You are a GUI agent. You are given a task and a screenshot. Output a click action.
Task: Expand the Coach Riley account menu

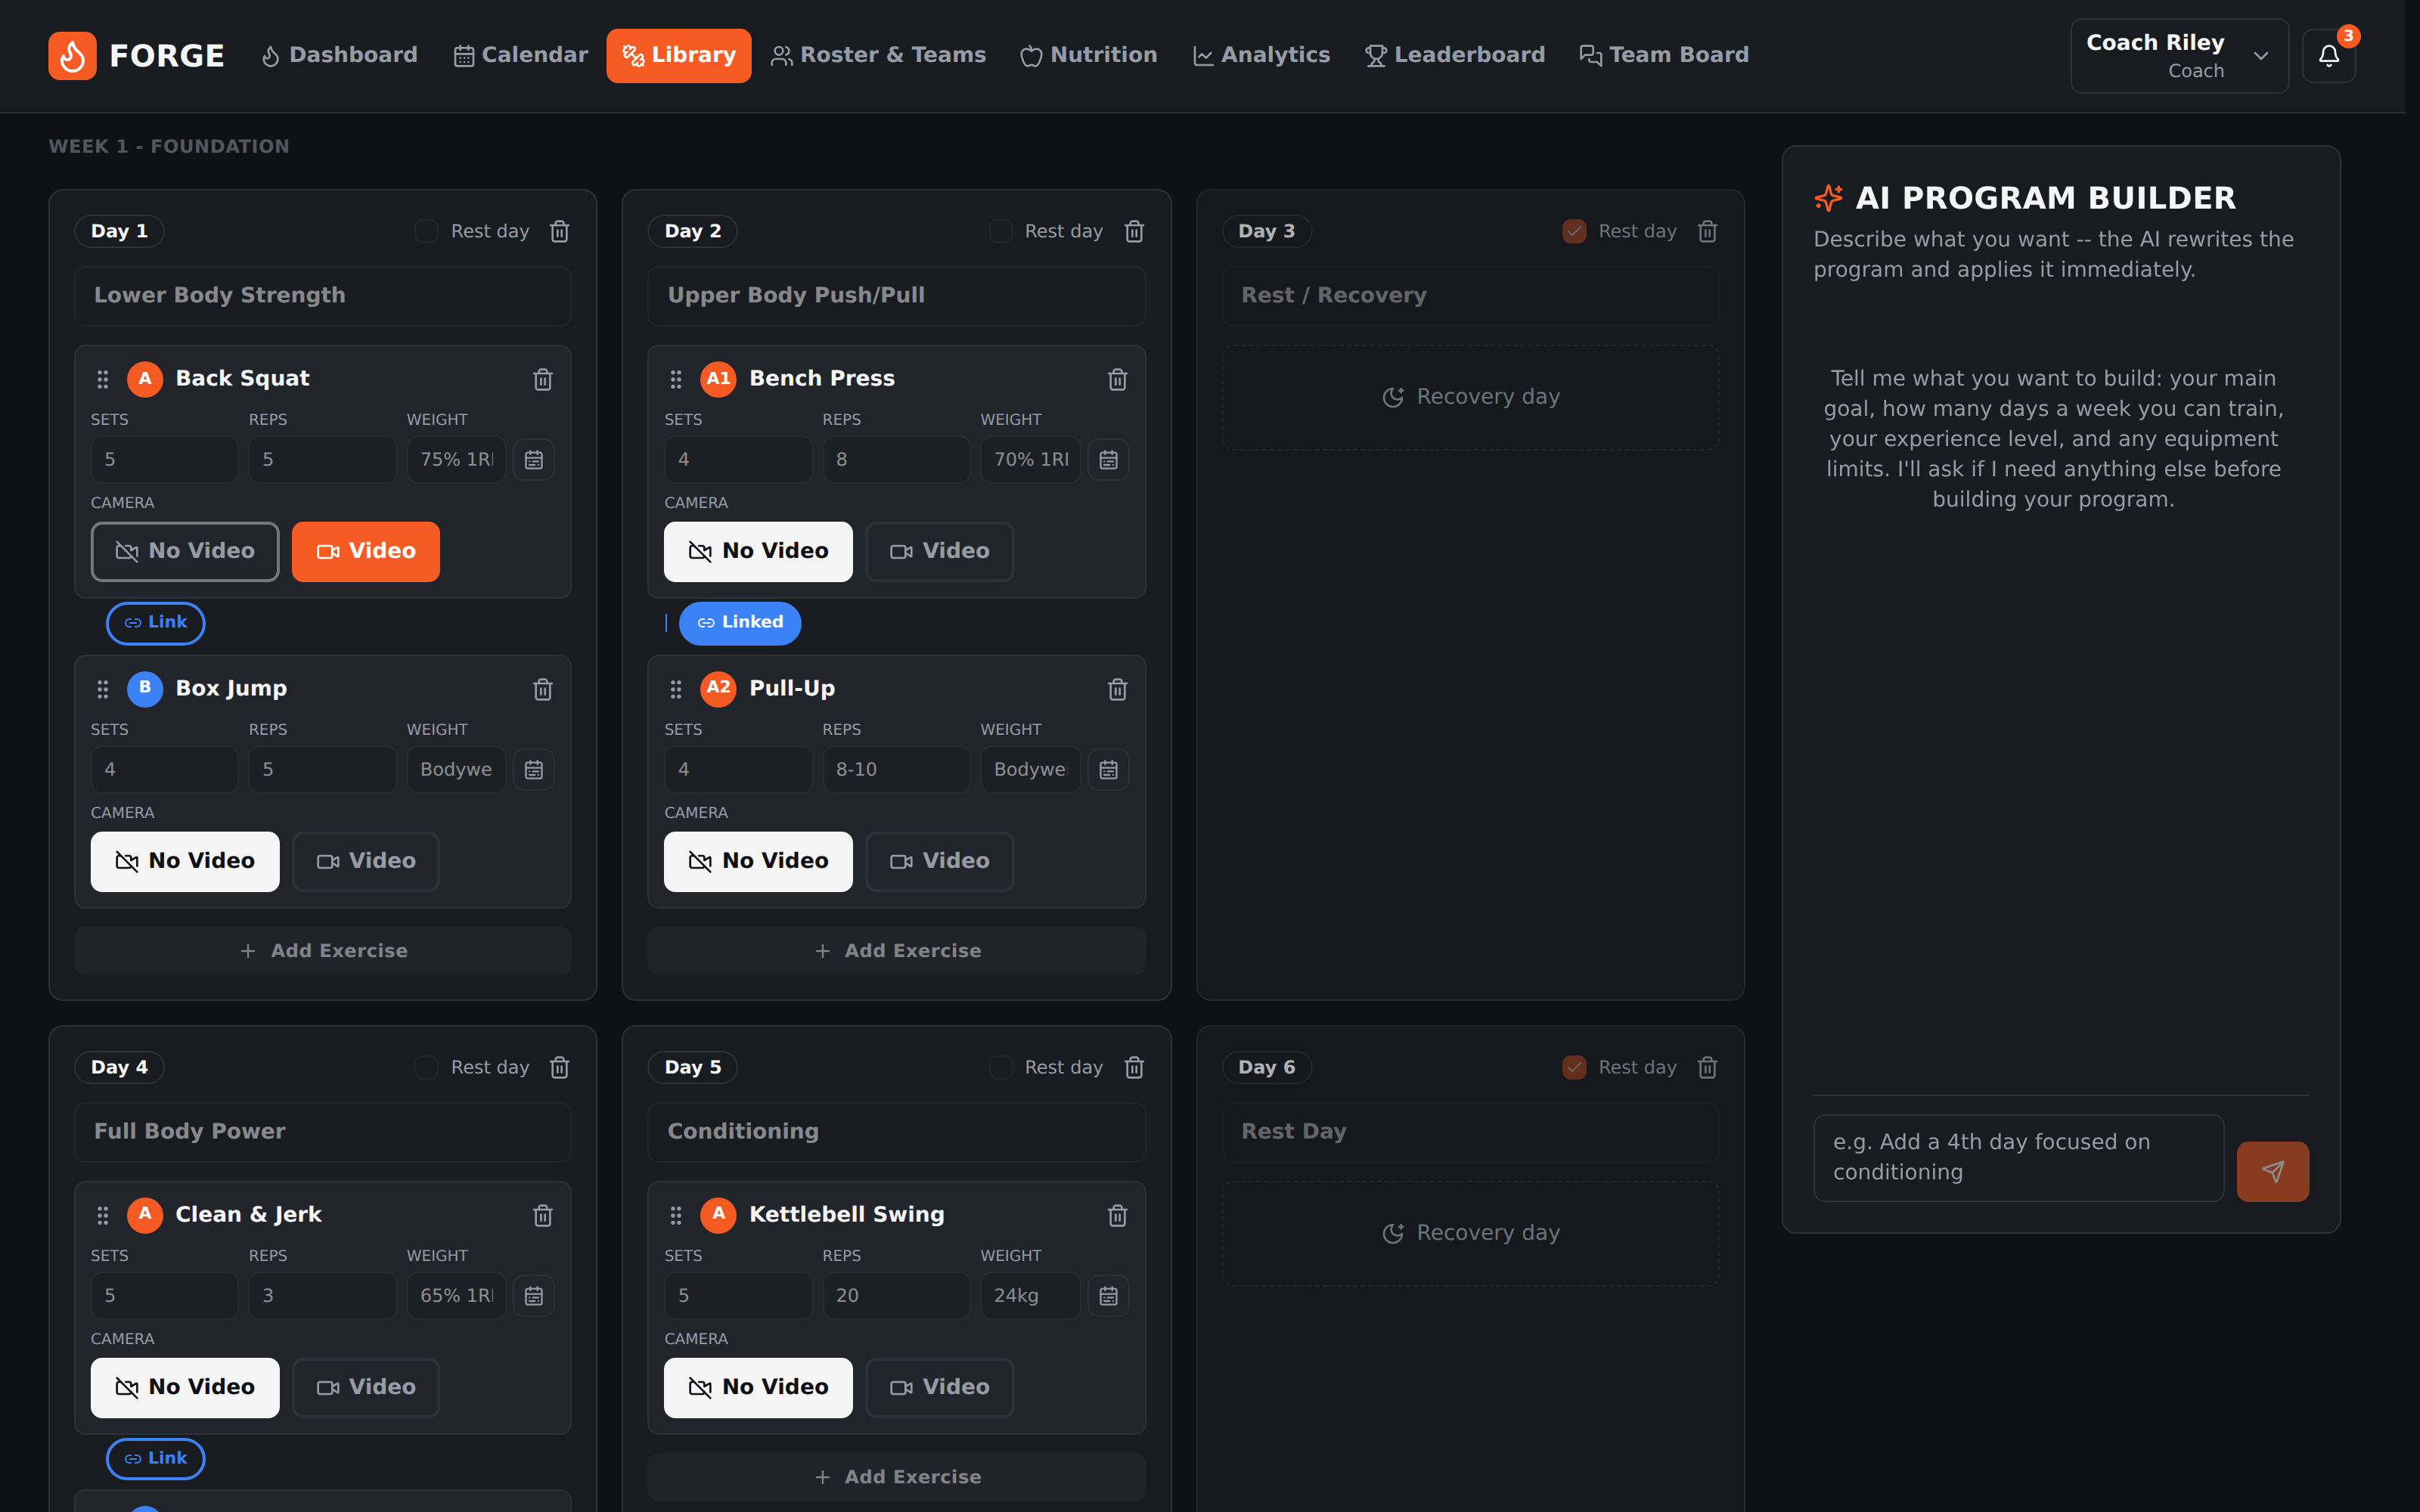click(x=2179, y=56)
